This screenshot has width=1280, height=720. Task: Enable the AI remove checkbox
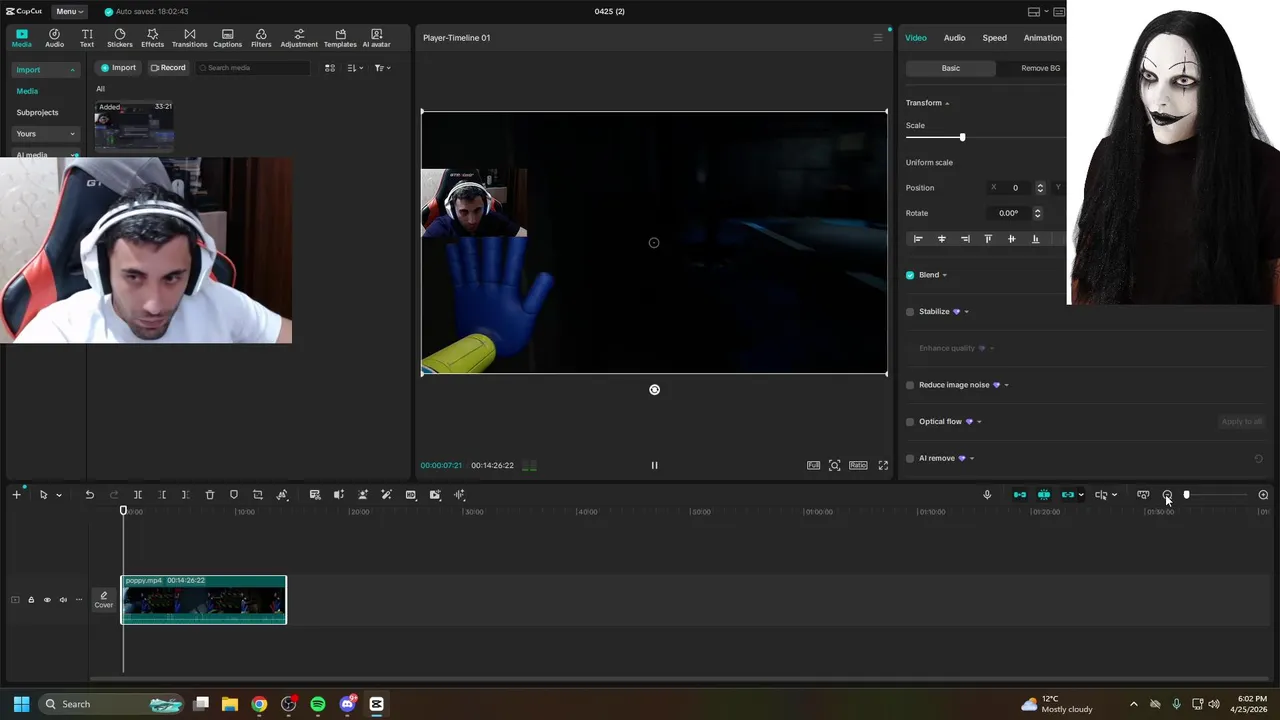(910, 458)
